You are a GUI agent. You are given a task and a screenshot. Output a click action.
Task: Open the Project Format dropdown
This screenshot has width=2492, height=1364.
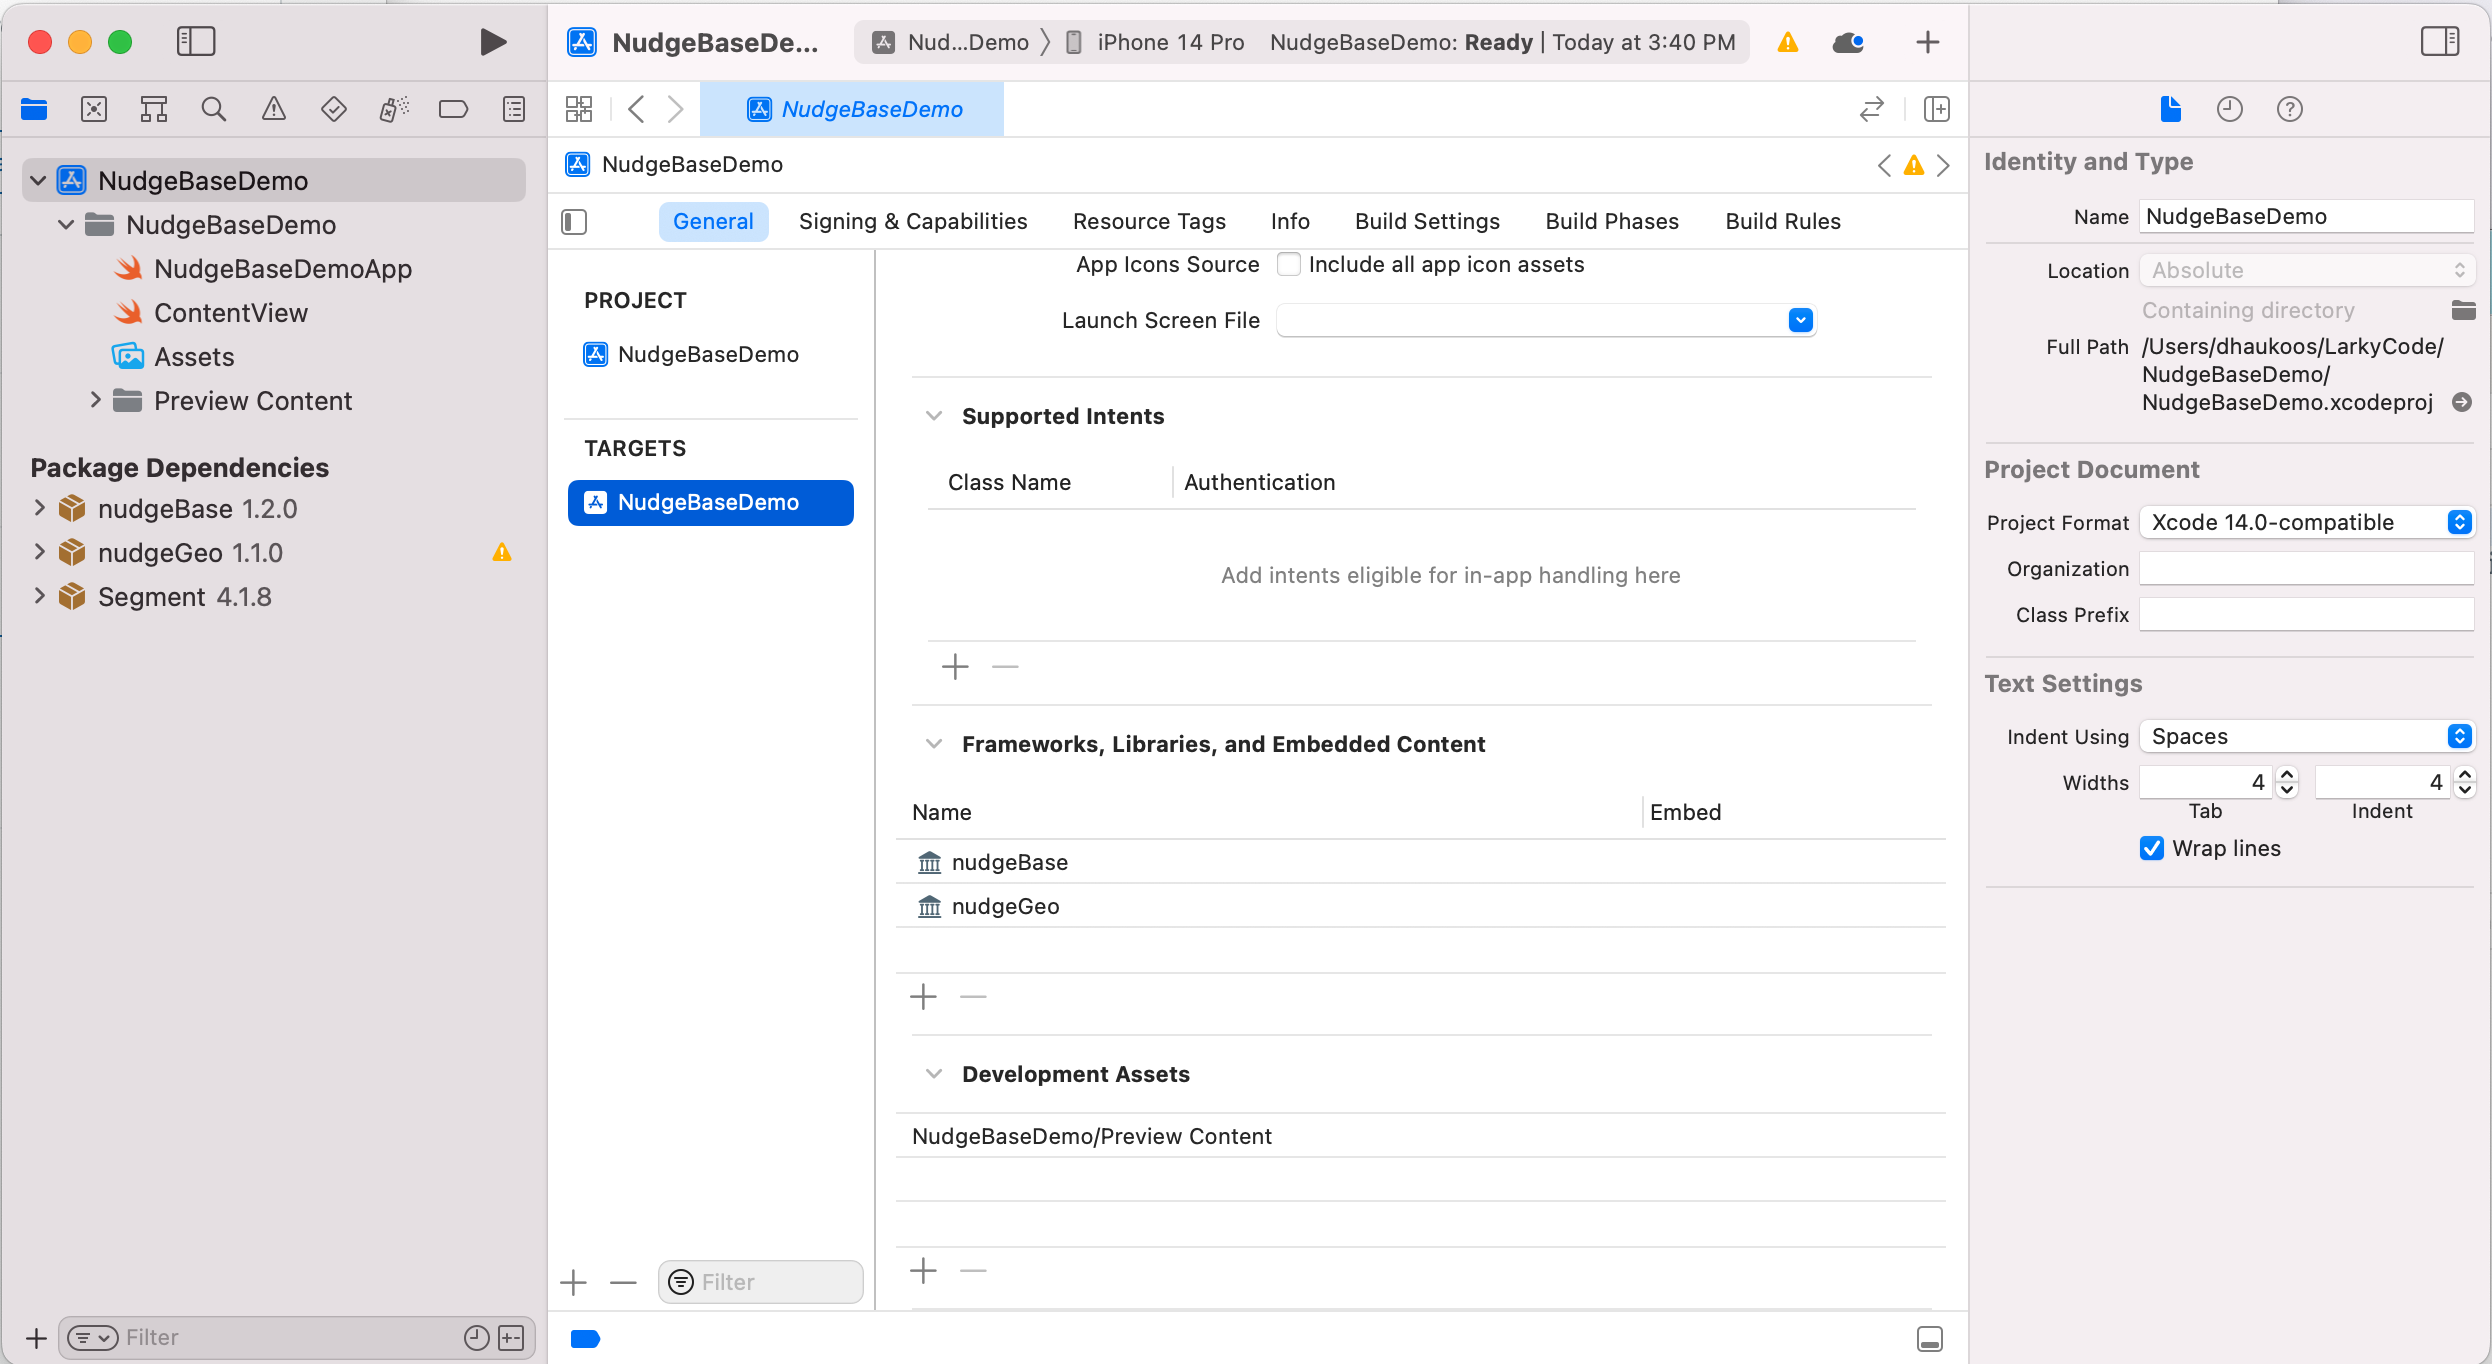[x=2306, y=522]
